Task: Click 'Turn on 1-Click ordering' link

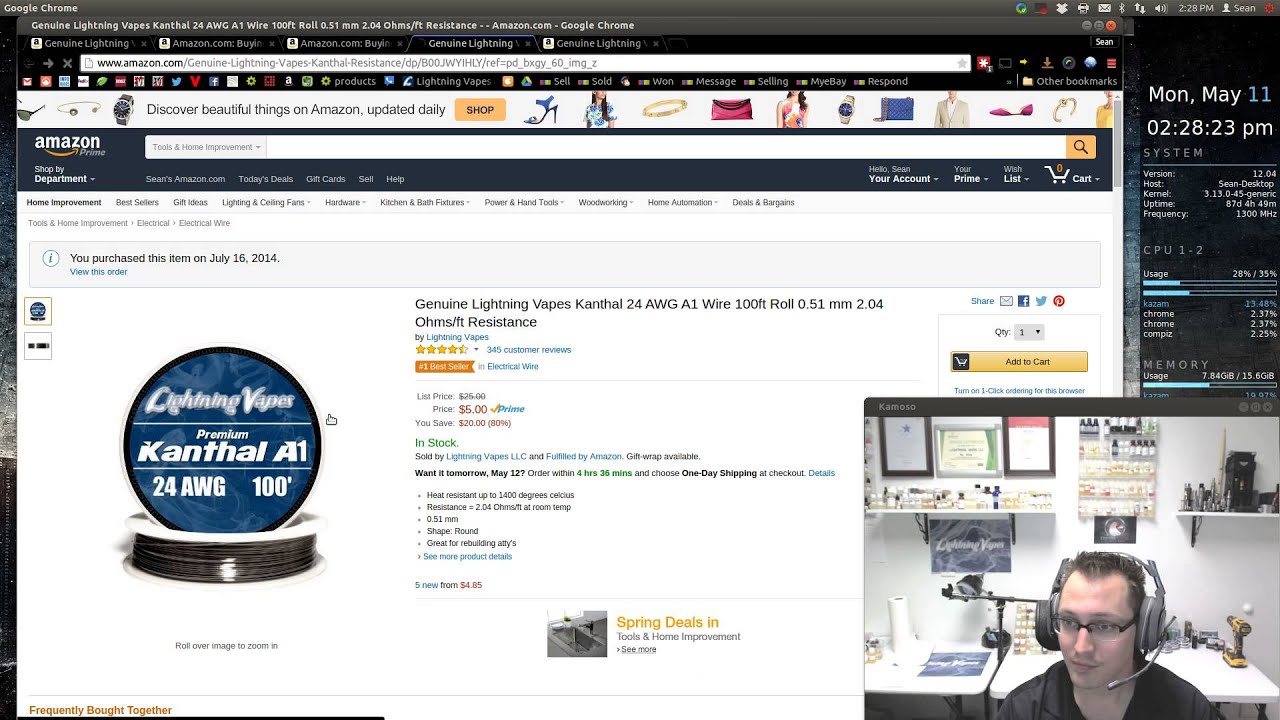Action: coord(1019,391)
